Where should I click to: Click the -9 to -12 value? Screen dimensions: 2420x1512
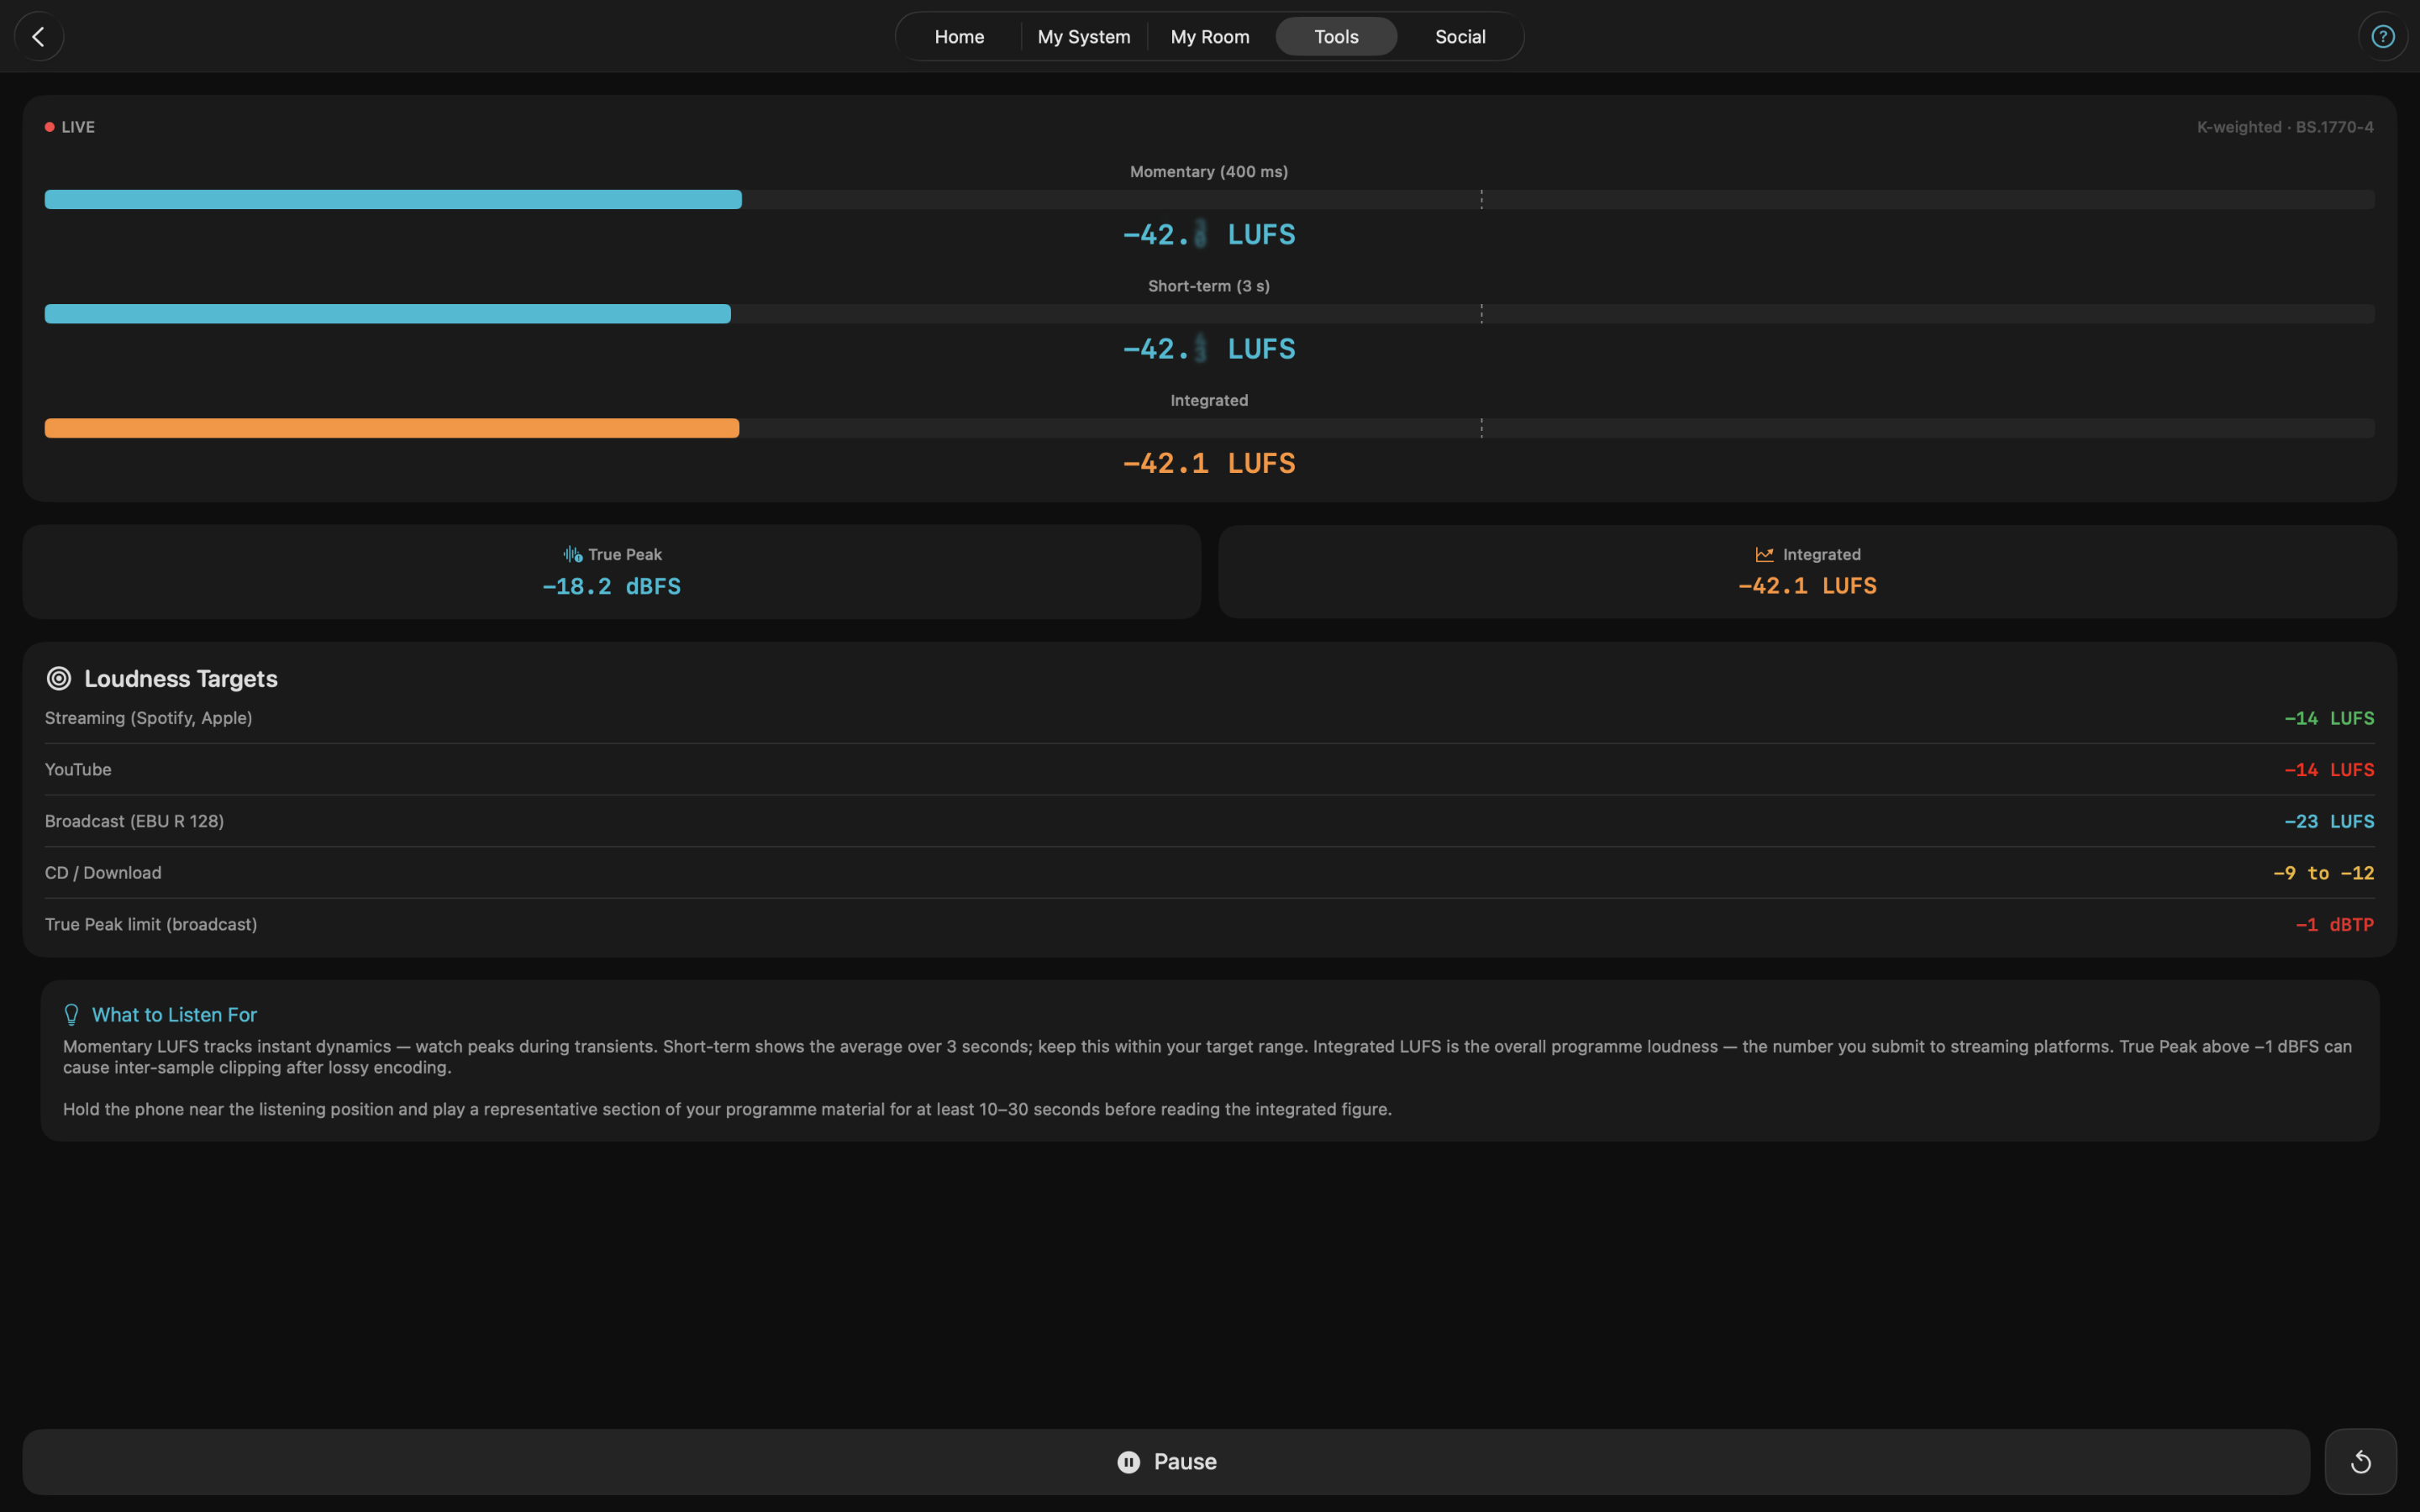point(2323,873)
